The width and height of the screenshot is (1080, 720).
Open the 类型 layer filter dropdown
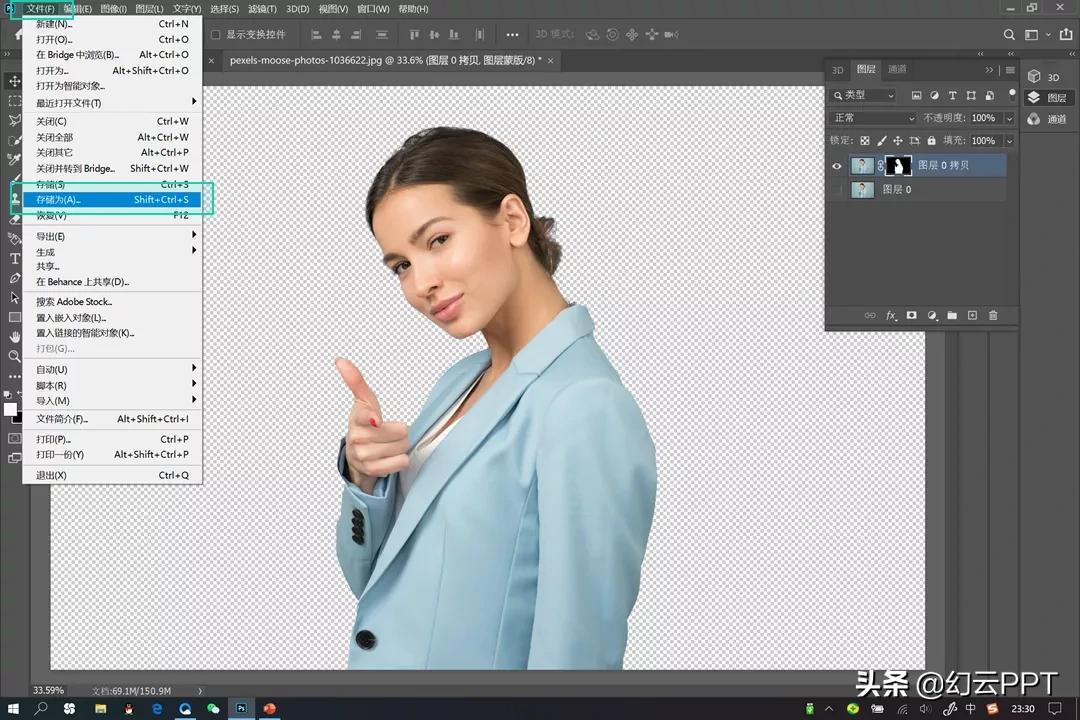point(863,95)
